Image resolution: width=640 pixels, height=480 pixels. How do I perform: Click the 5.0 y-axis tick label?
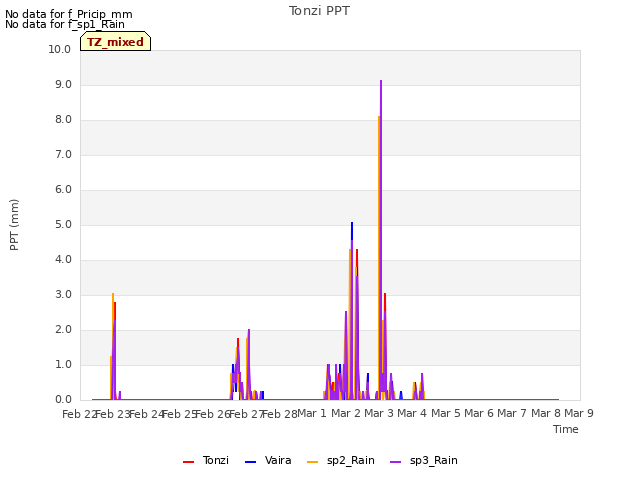tap(63, 224)
